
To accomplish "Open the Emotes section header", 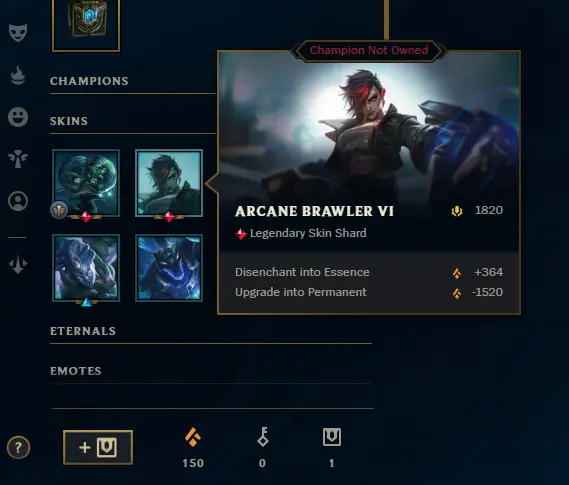I will [76, 371].
